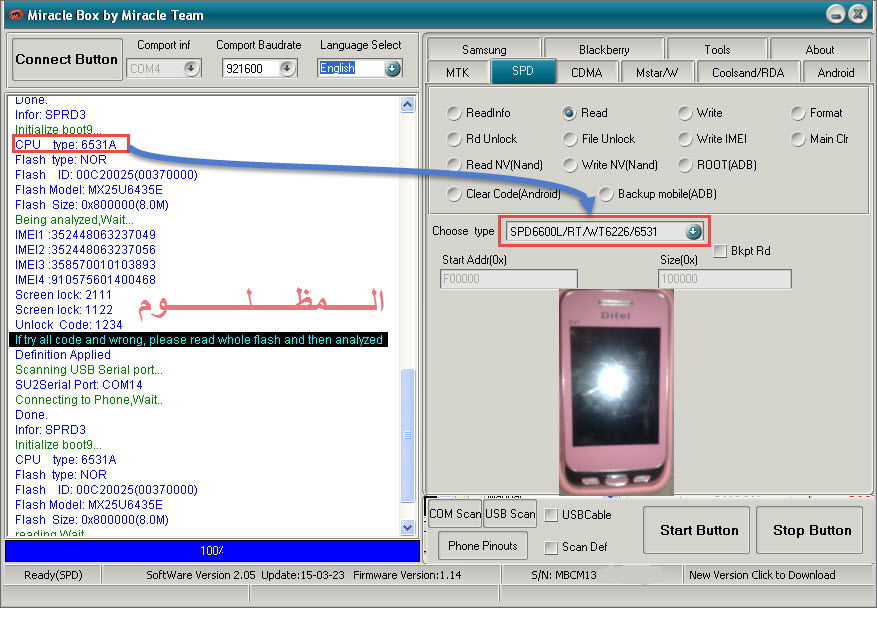Close the Miracle Box window

[x=857, y=14]
